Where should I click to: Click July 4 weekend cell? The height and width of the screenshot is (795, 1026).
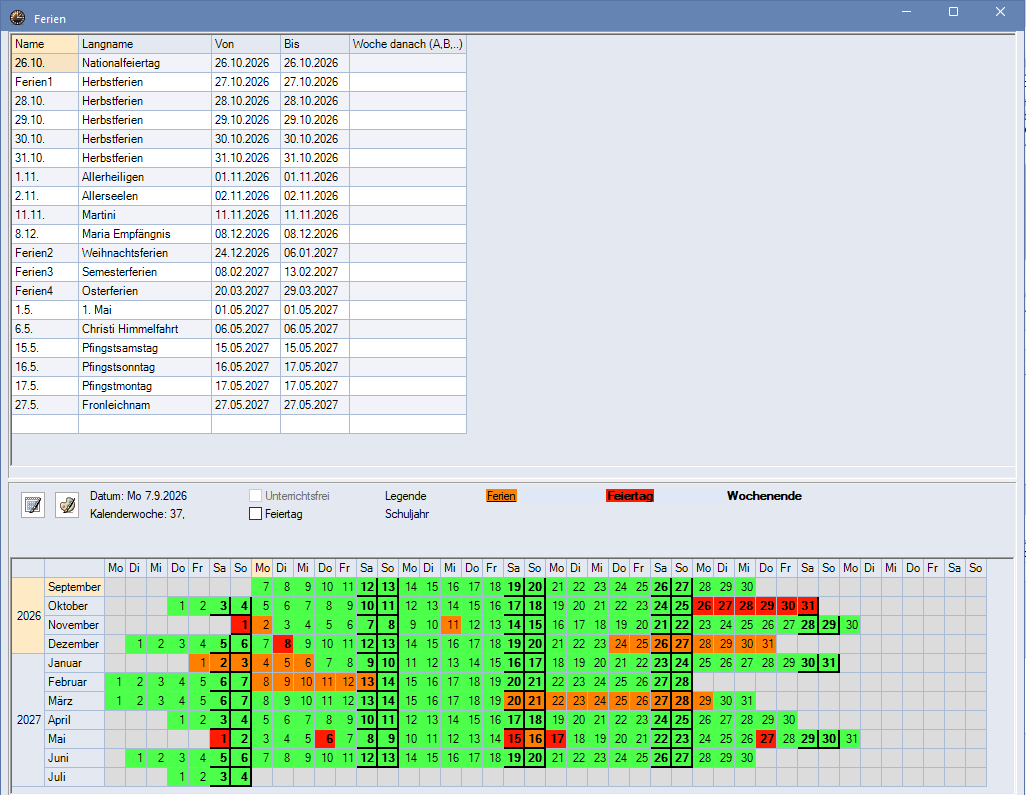(241, 777)
